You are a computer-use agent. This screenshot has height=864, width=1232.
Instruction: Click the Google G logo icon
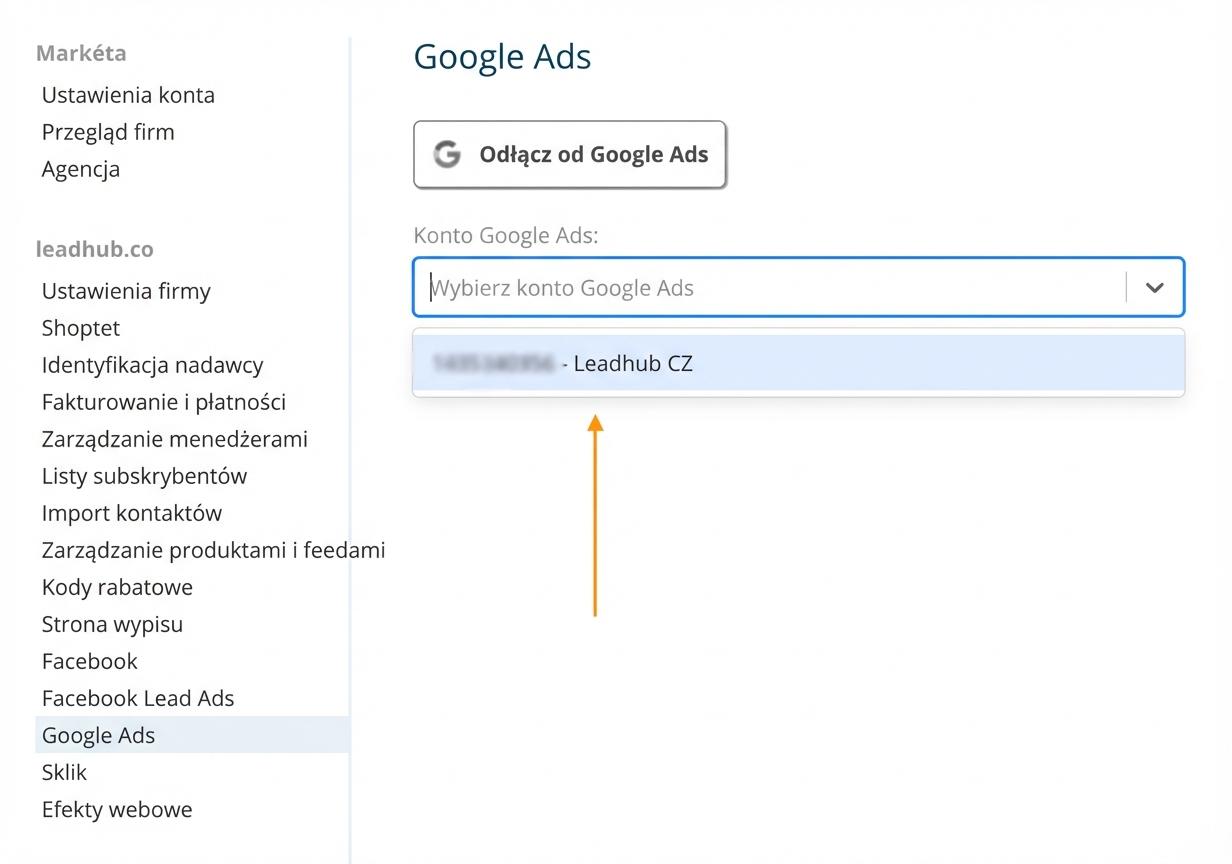[x=447, y=154]
